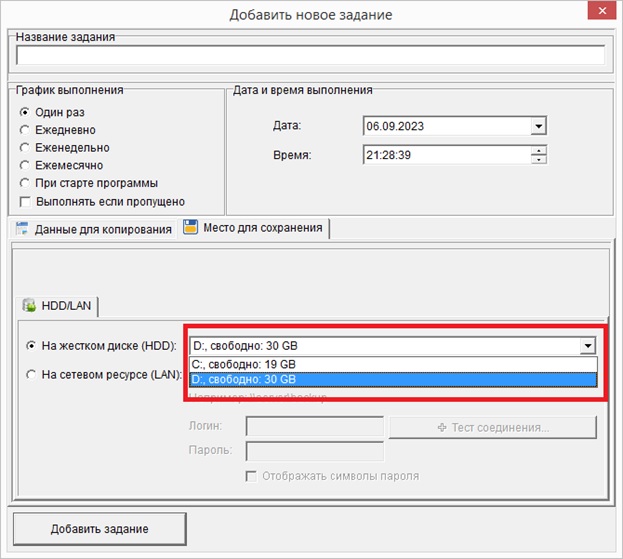Click the 'Логин' input field
Viewport: 623px width, 559px height.
[x=315, y=426]
